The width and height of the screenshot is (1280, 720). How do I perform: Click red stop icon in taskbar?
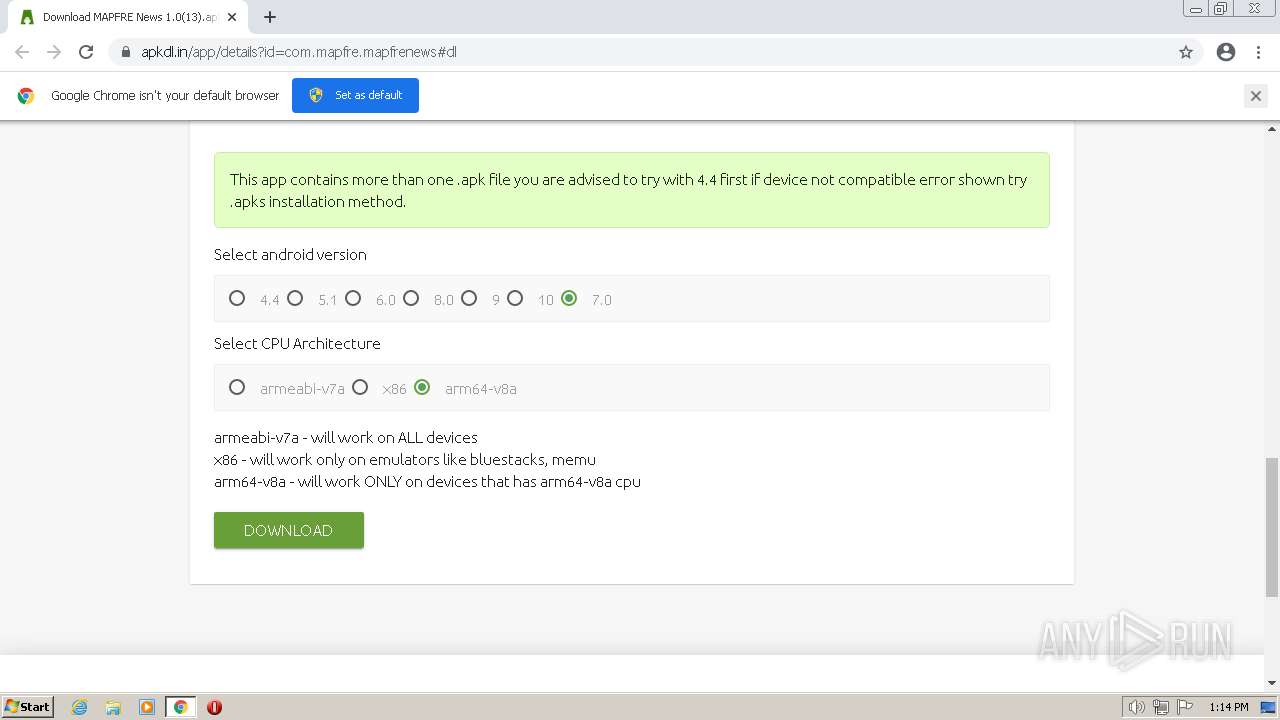pyautogui.click(x=214, y=707)
